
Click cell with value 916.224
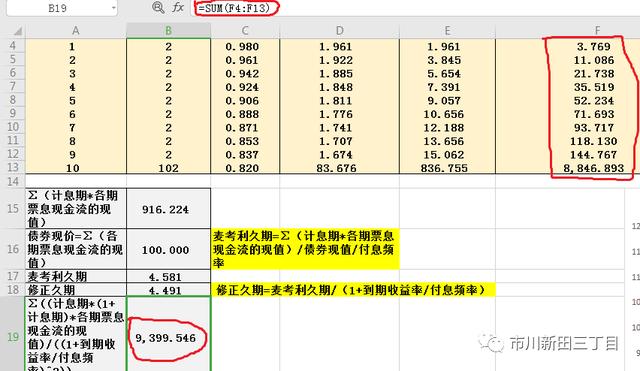169,209
